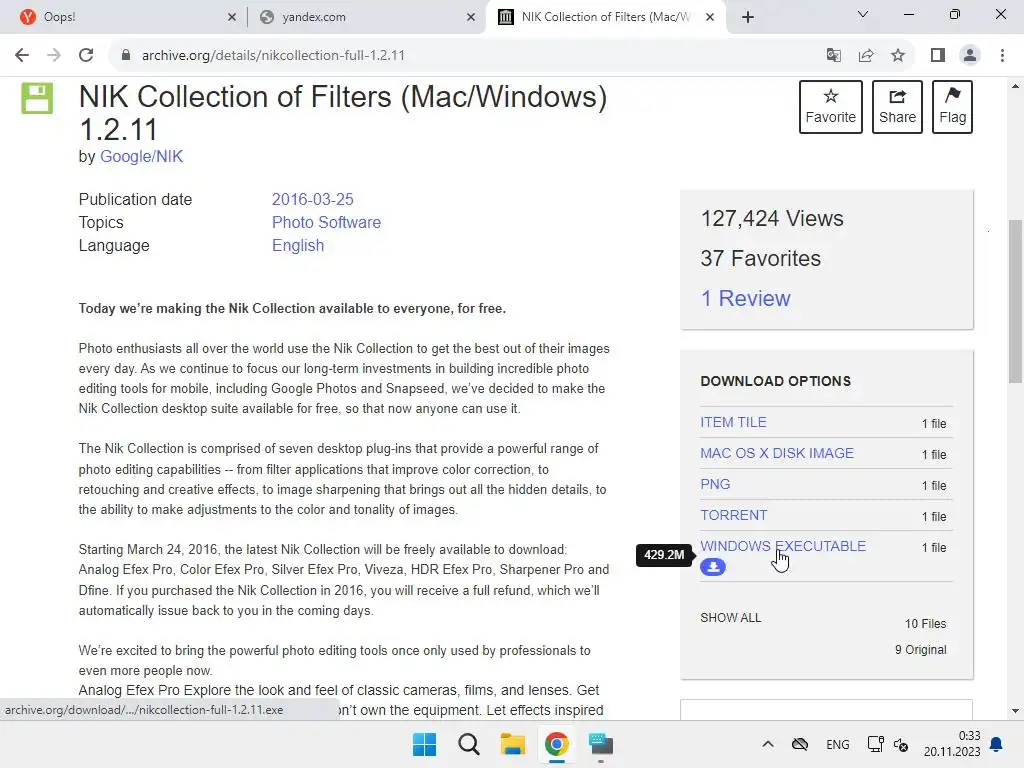Open the Photo Software topic link

(326, 223)
